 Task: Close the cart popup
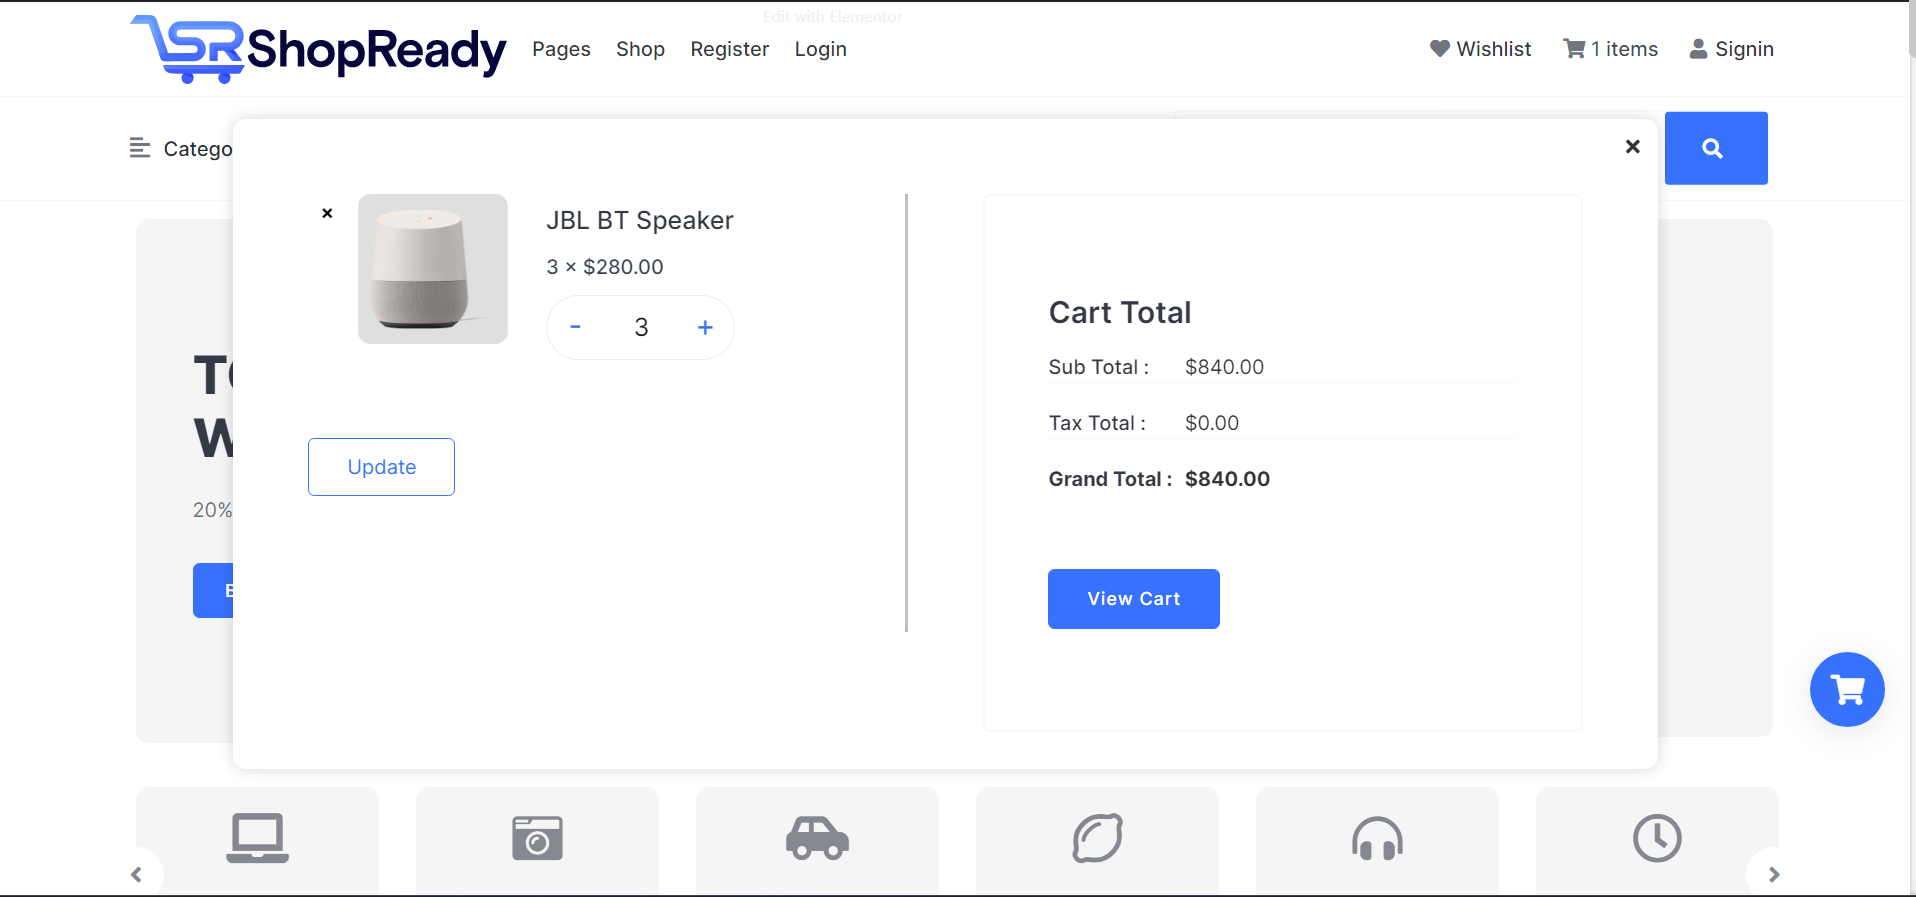click(1633, 146)
